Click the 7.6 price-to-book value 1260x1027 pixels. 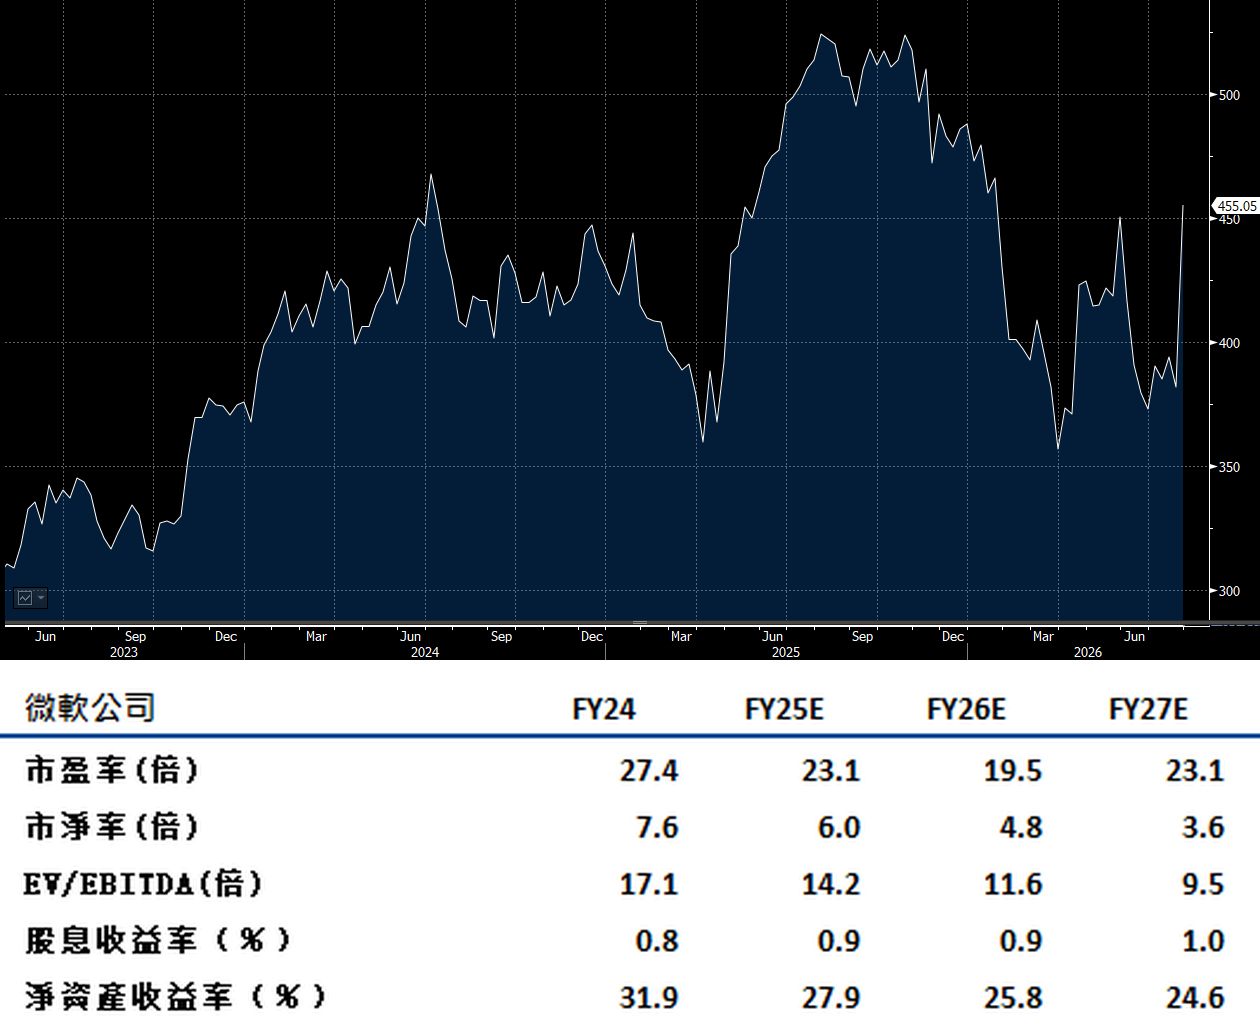point(657,828)
